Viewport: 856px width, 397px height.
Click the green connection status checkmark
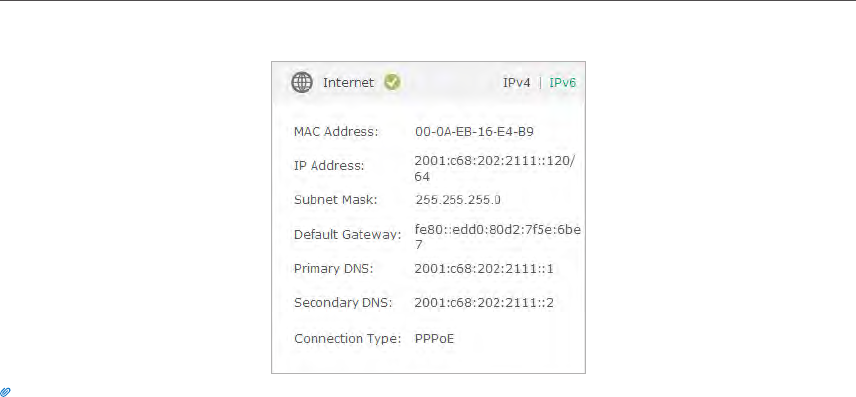tap(392, 82)
